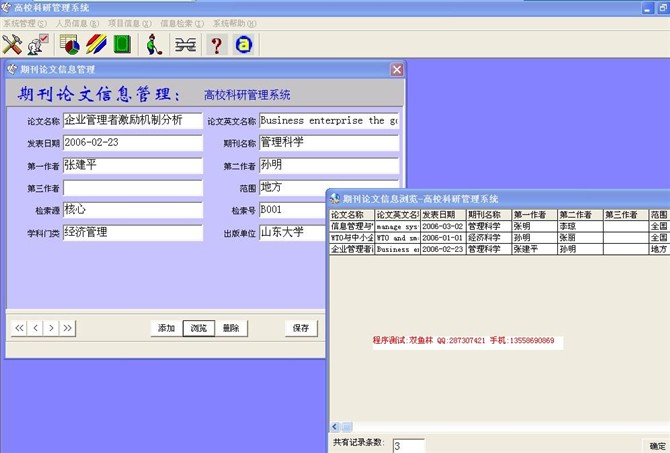Click the 学科门类 field showing 经济管理

(133, 233)
